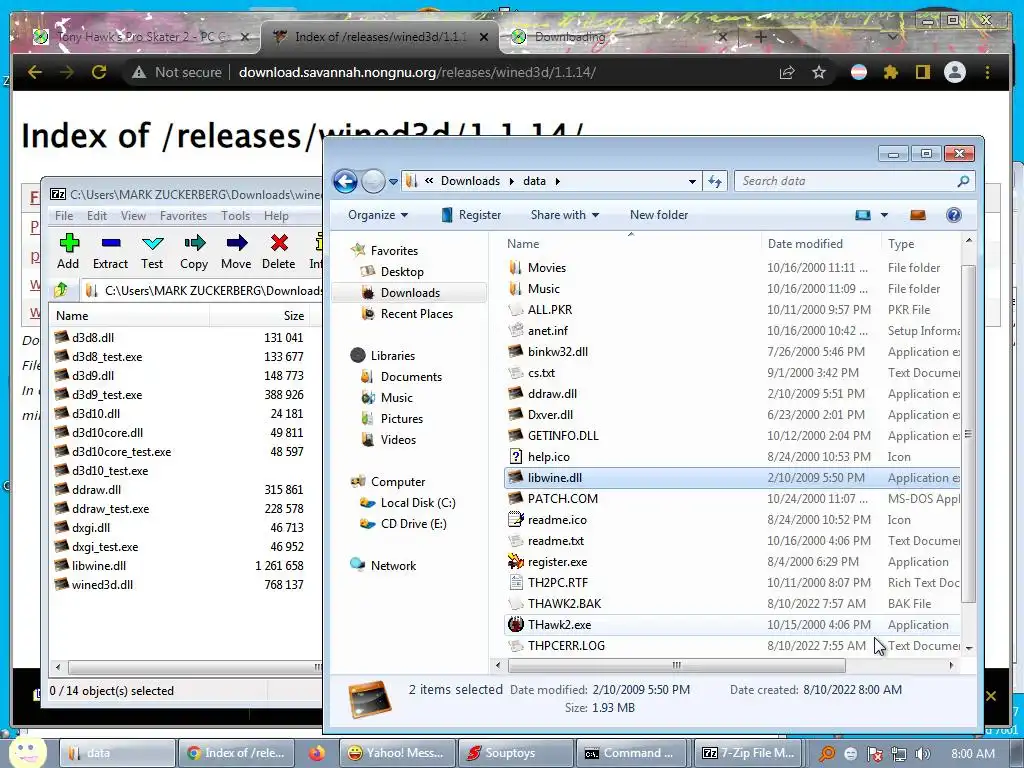
Task: Switch to the Downloading Chrome tab
Action: click(x=614, y=37)
